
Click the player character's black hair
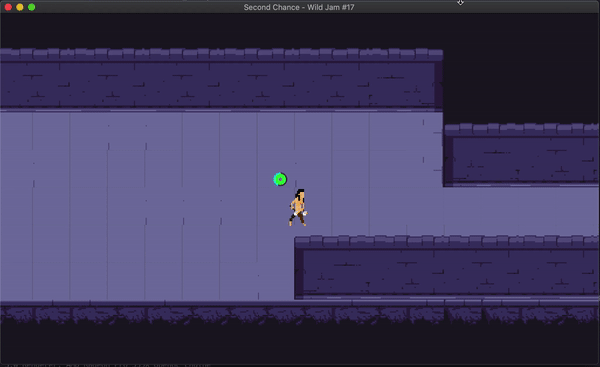(x=300, y=193)
